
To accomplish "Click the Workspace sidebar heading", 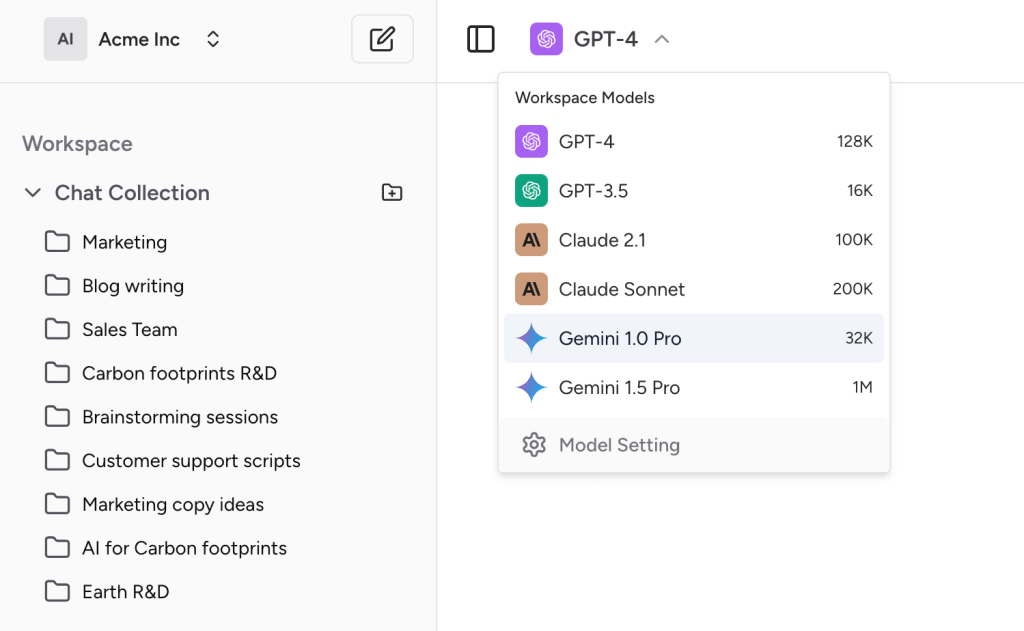I will click(77, 144).
